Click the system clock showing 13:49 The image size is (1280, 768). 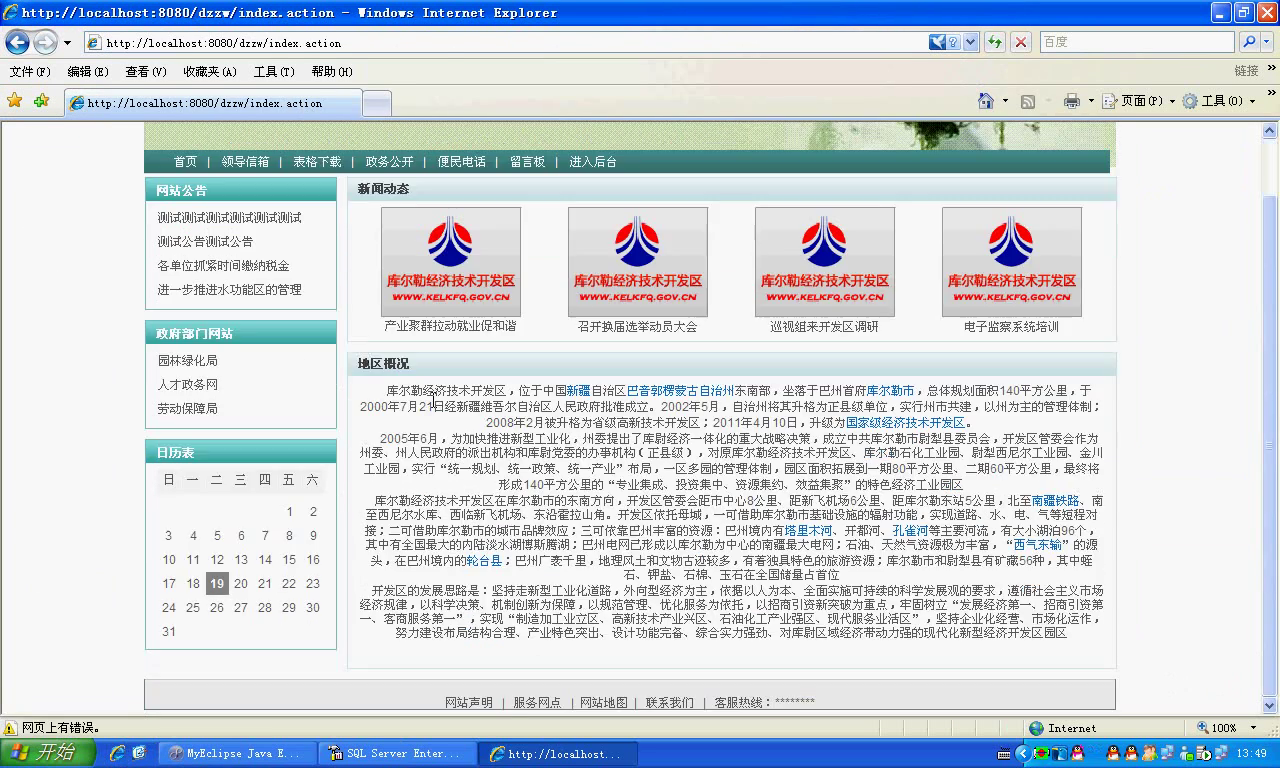[x=1251, y=754]
